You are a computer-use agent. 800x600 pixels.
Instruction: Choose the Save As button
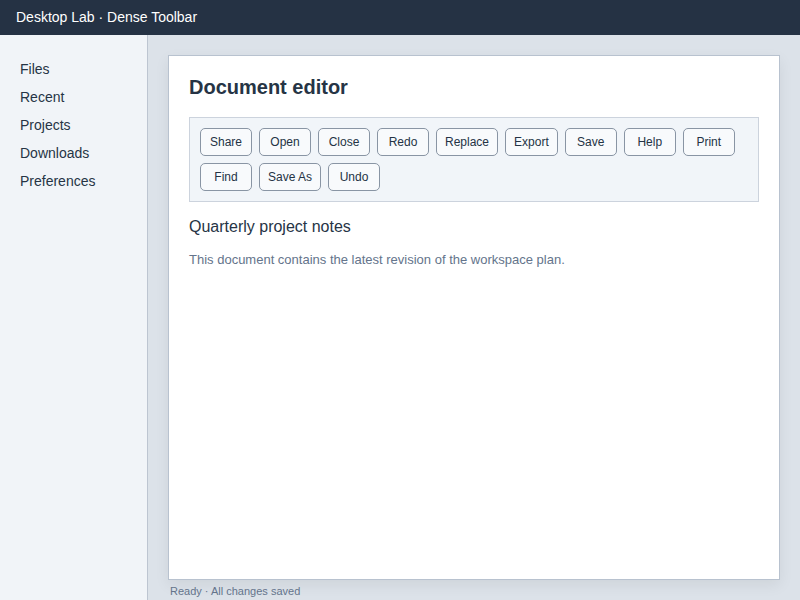coord(290,177)
